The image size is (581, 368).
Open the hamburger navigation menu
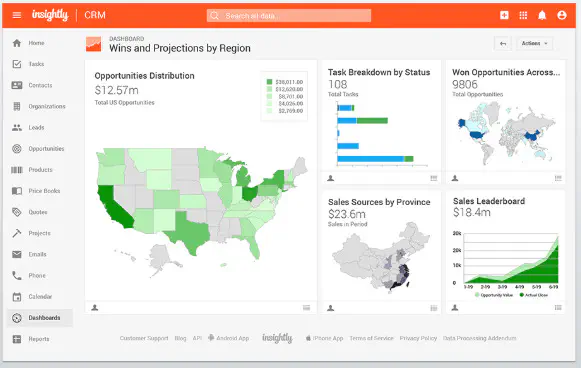[17, 15]
